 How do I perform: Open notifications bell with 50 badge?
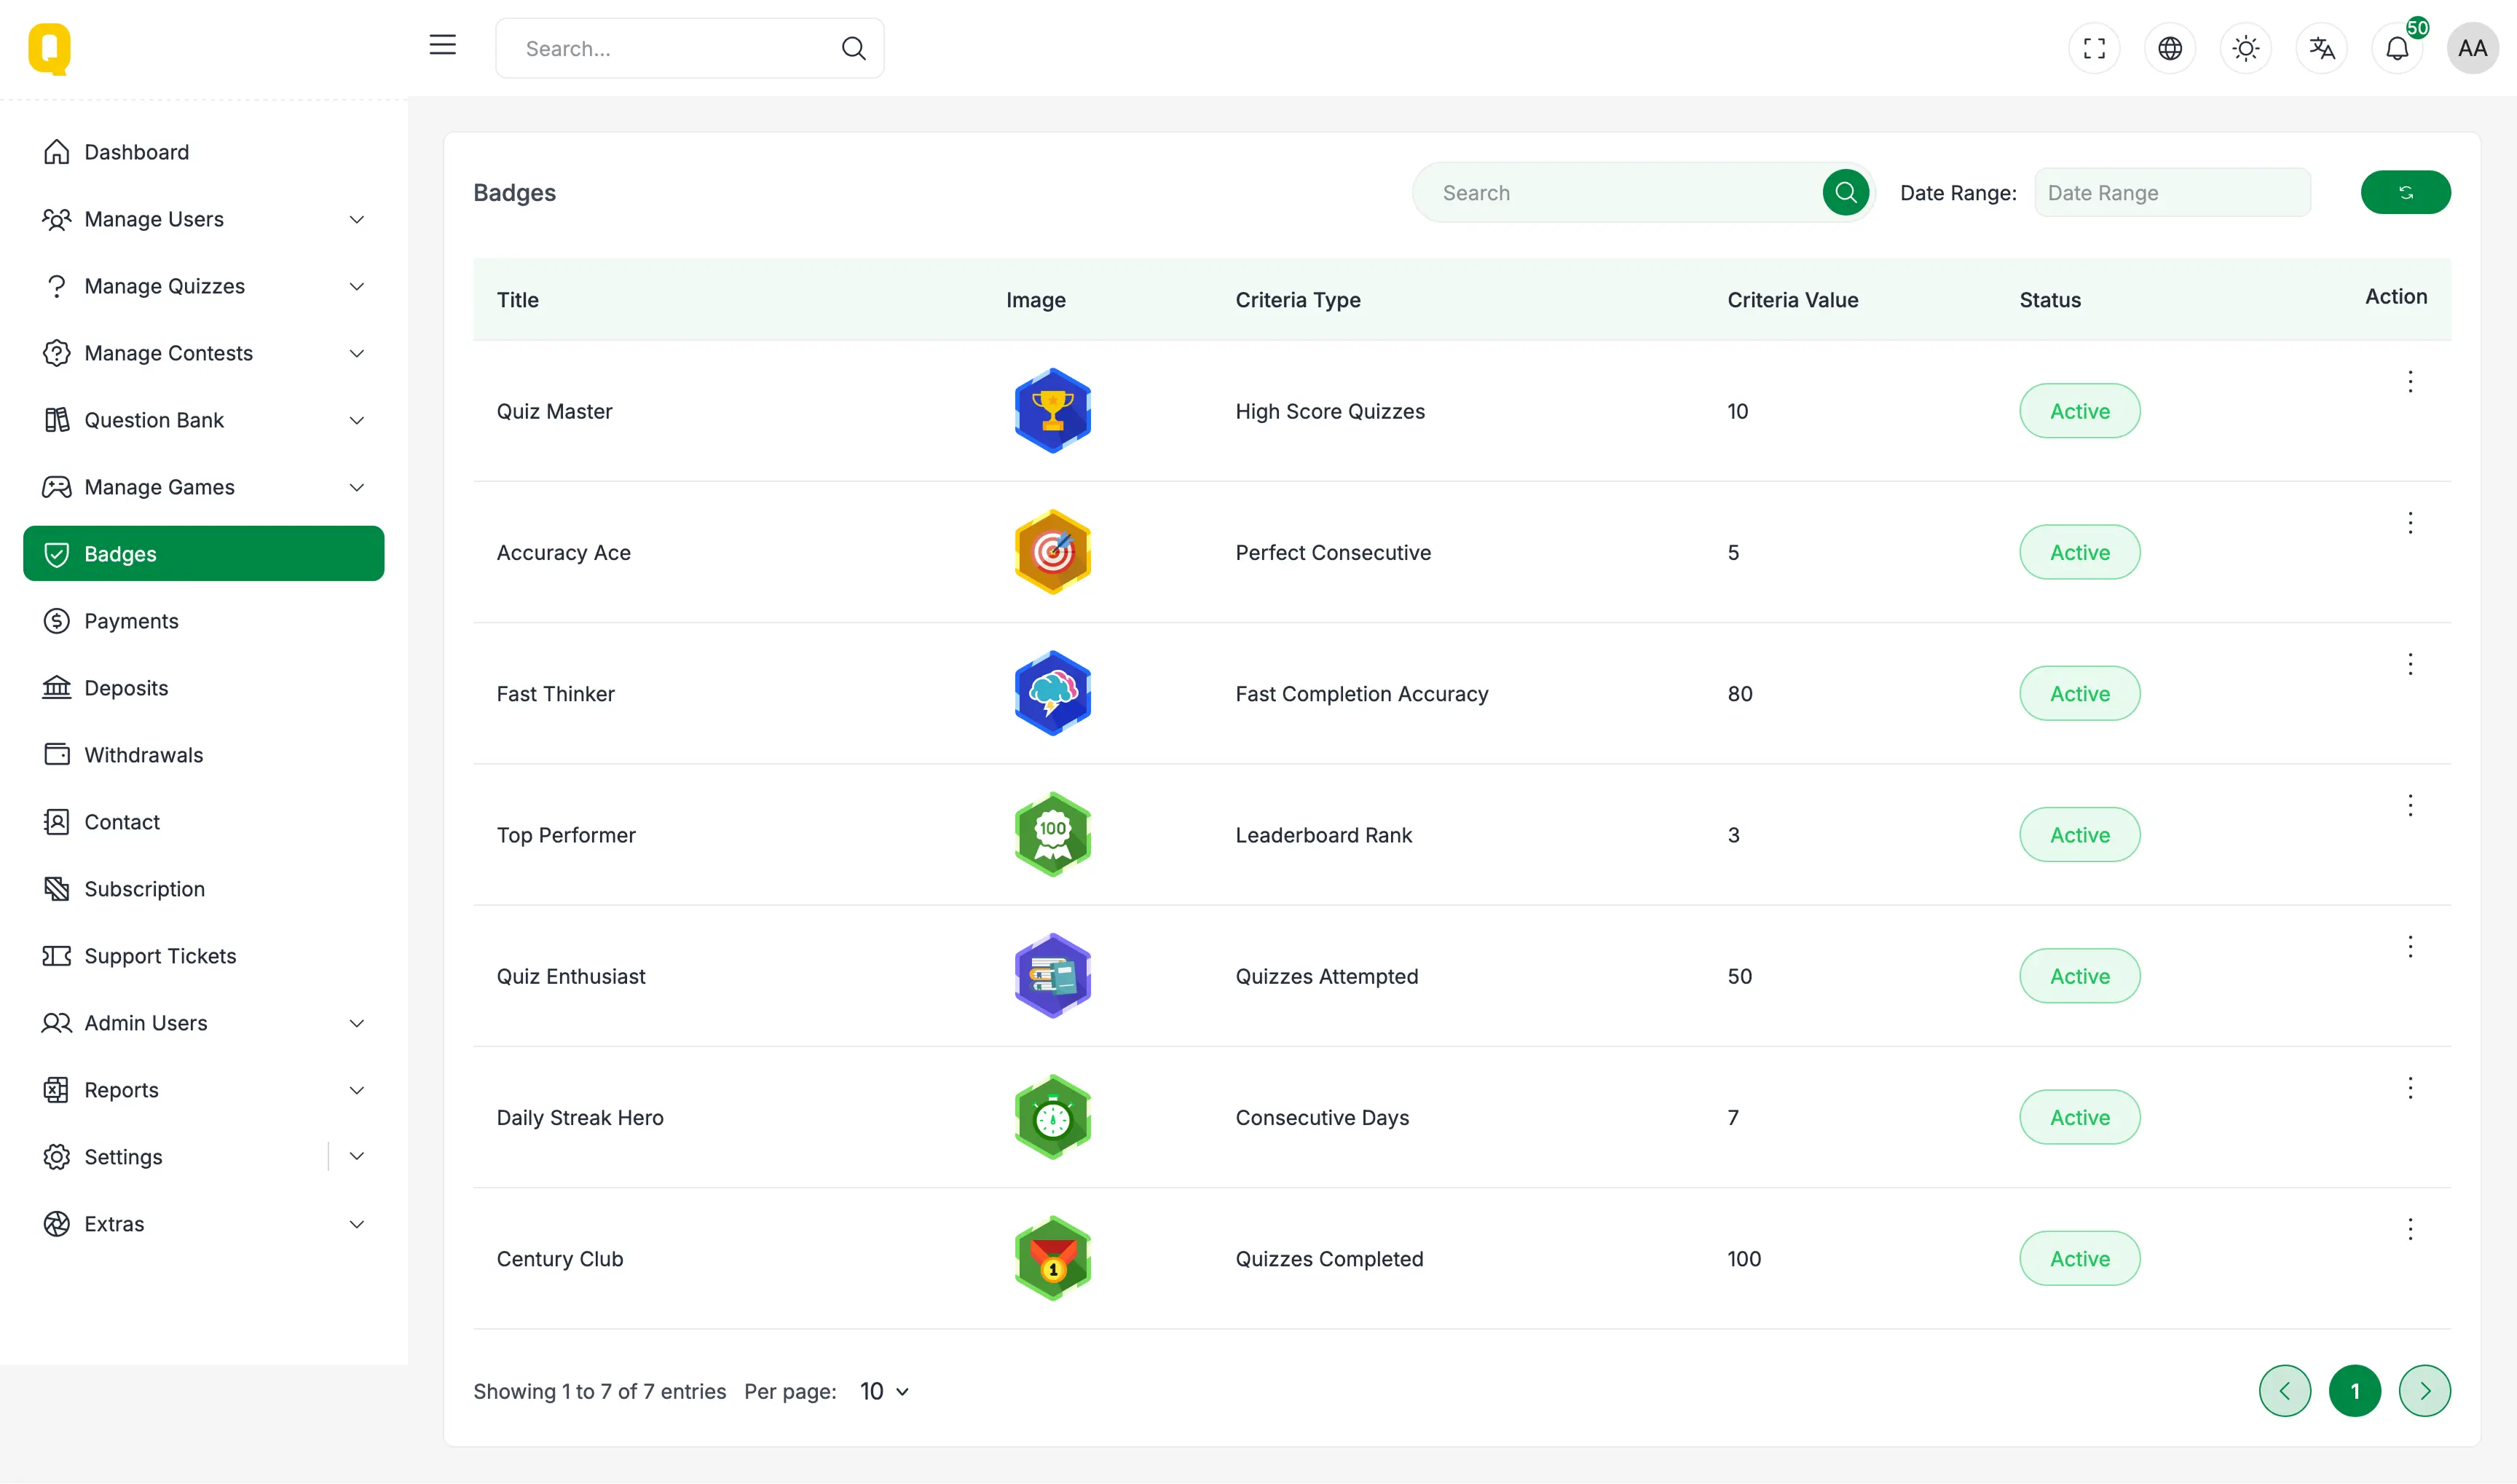(2397, 48)
